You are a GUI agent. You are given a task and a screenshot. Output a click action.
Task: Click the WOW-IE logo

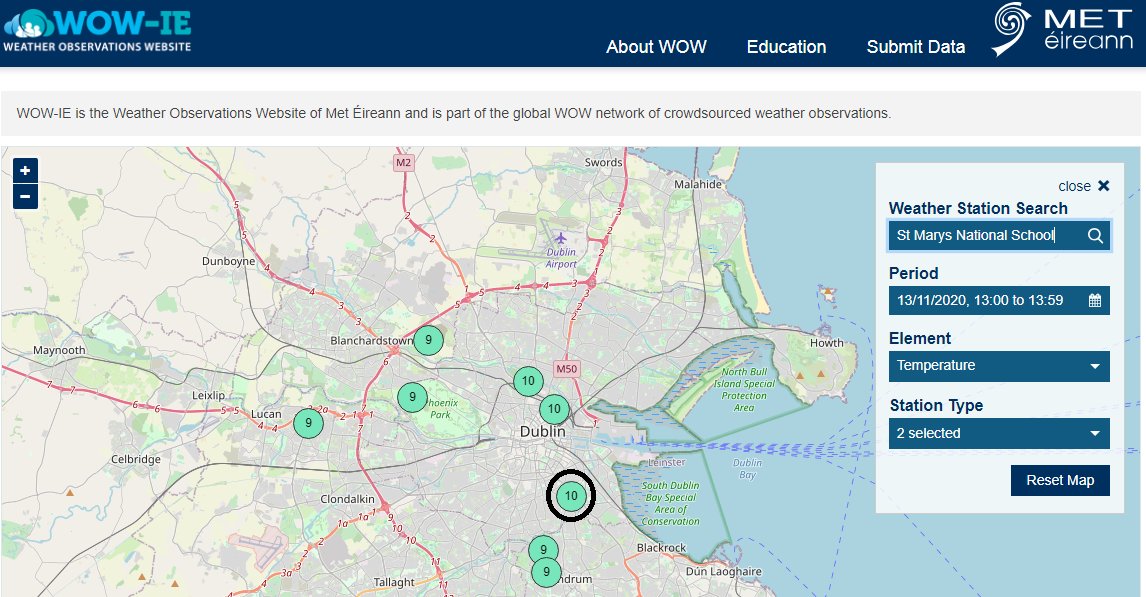click(x=97, y=31)
